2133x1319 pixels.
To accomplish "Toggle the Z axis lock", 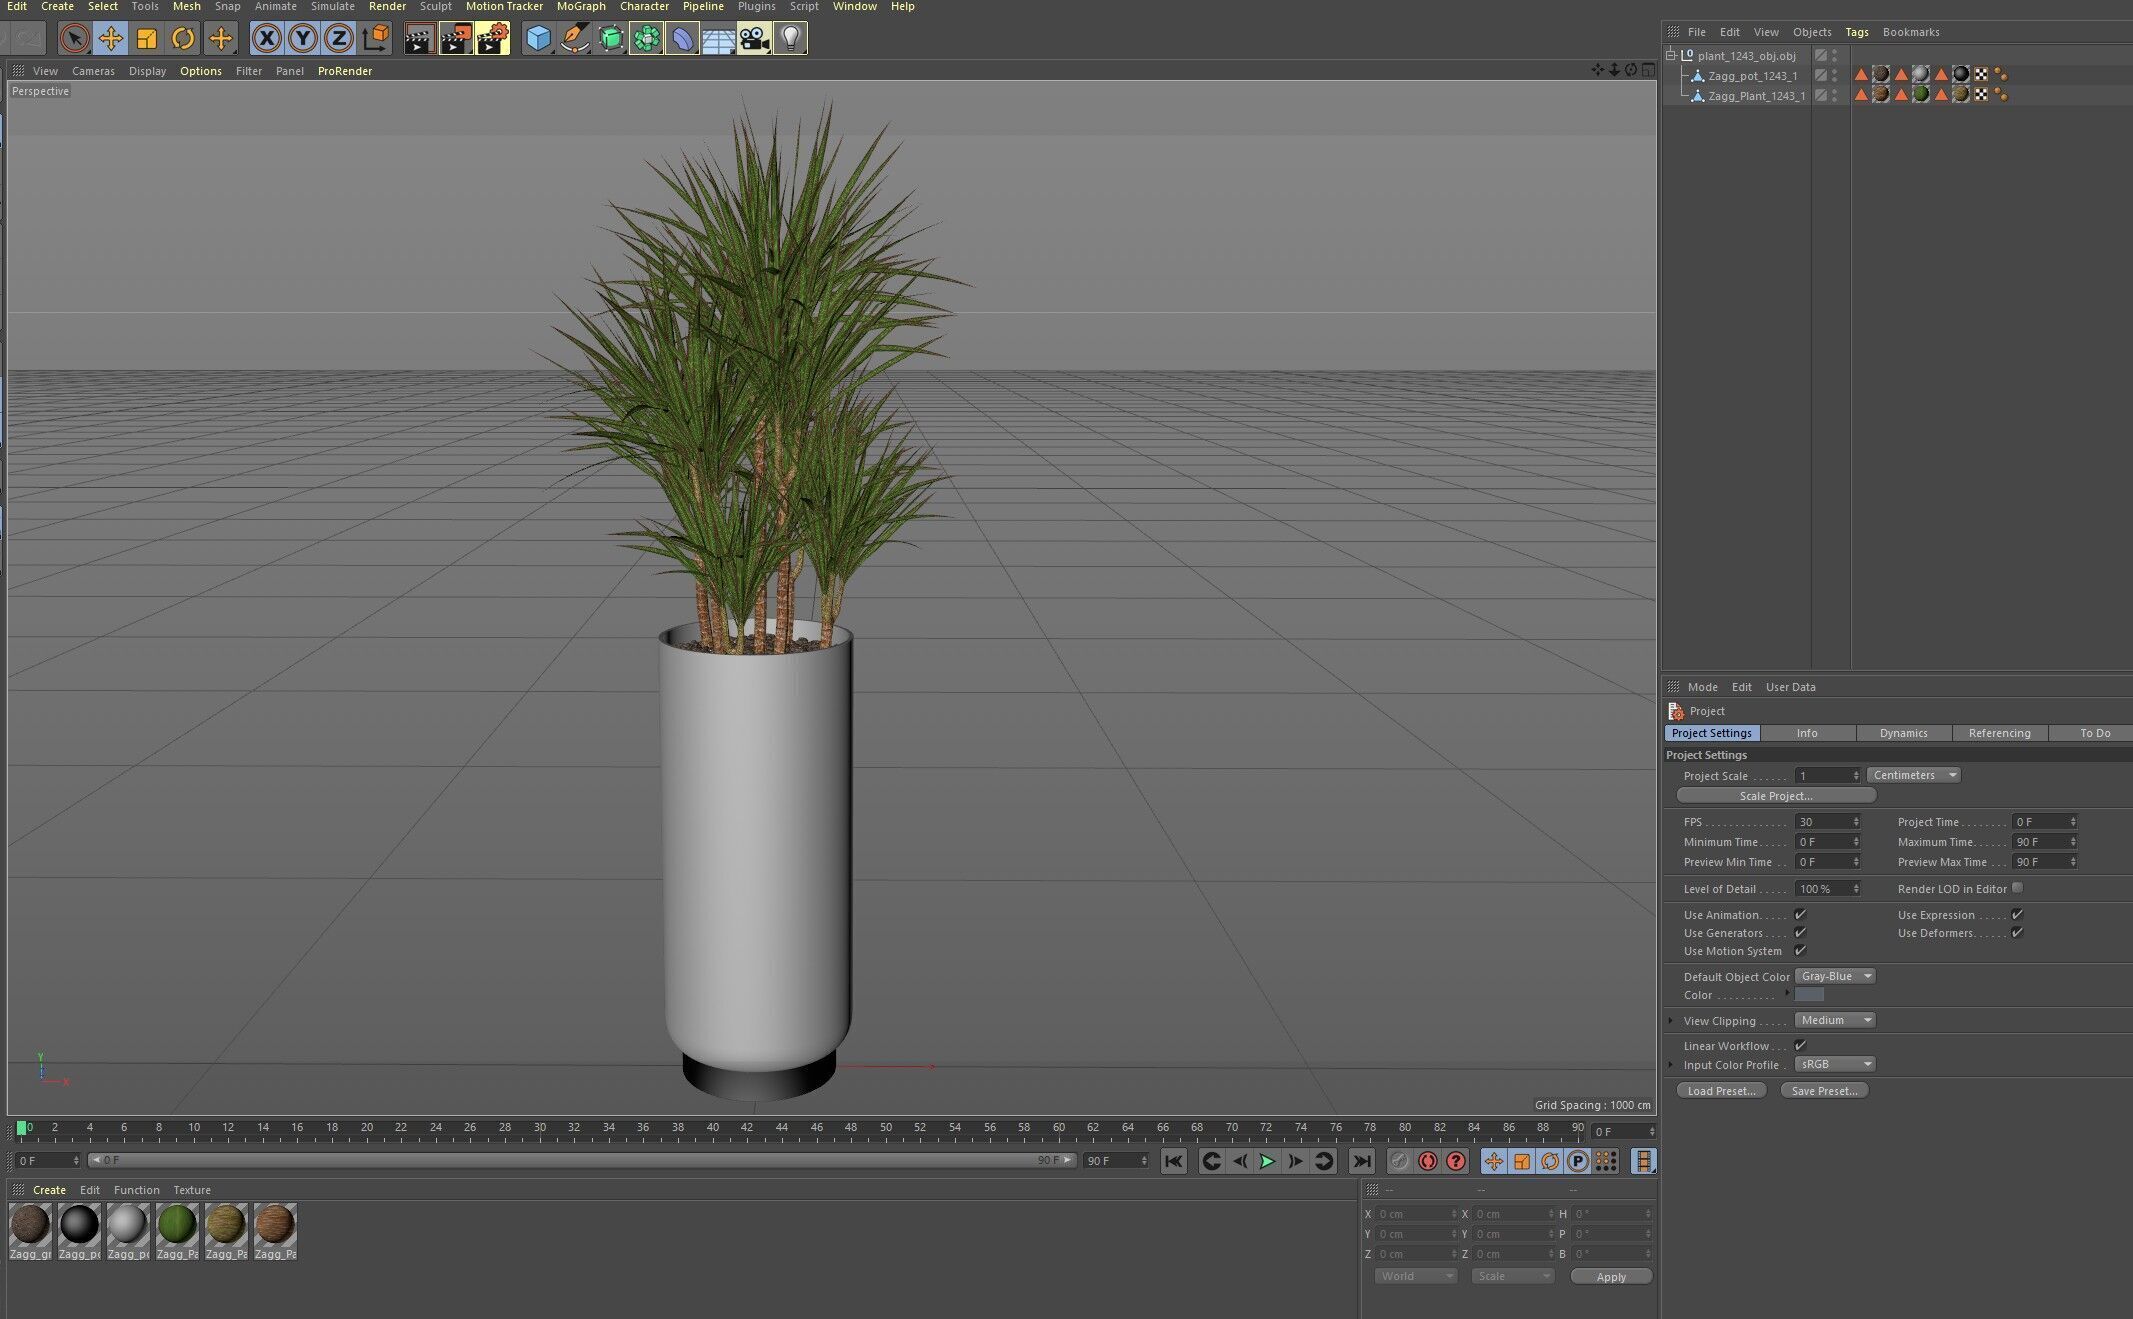I will [339, 39].
